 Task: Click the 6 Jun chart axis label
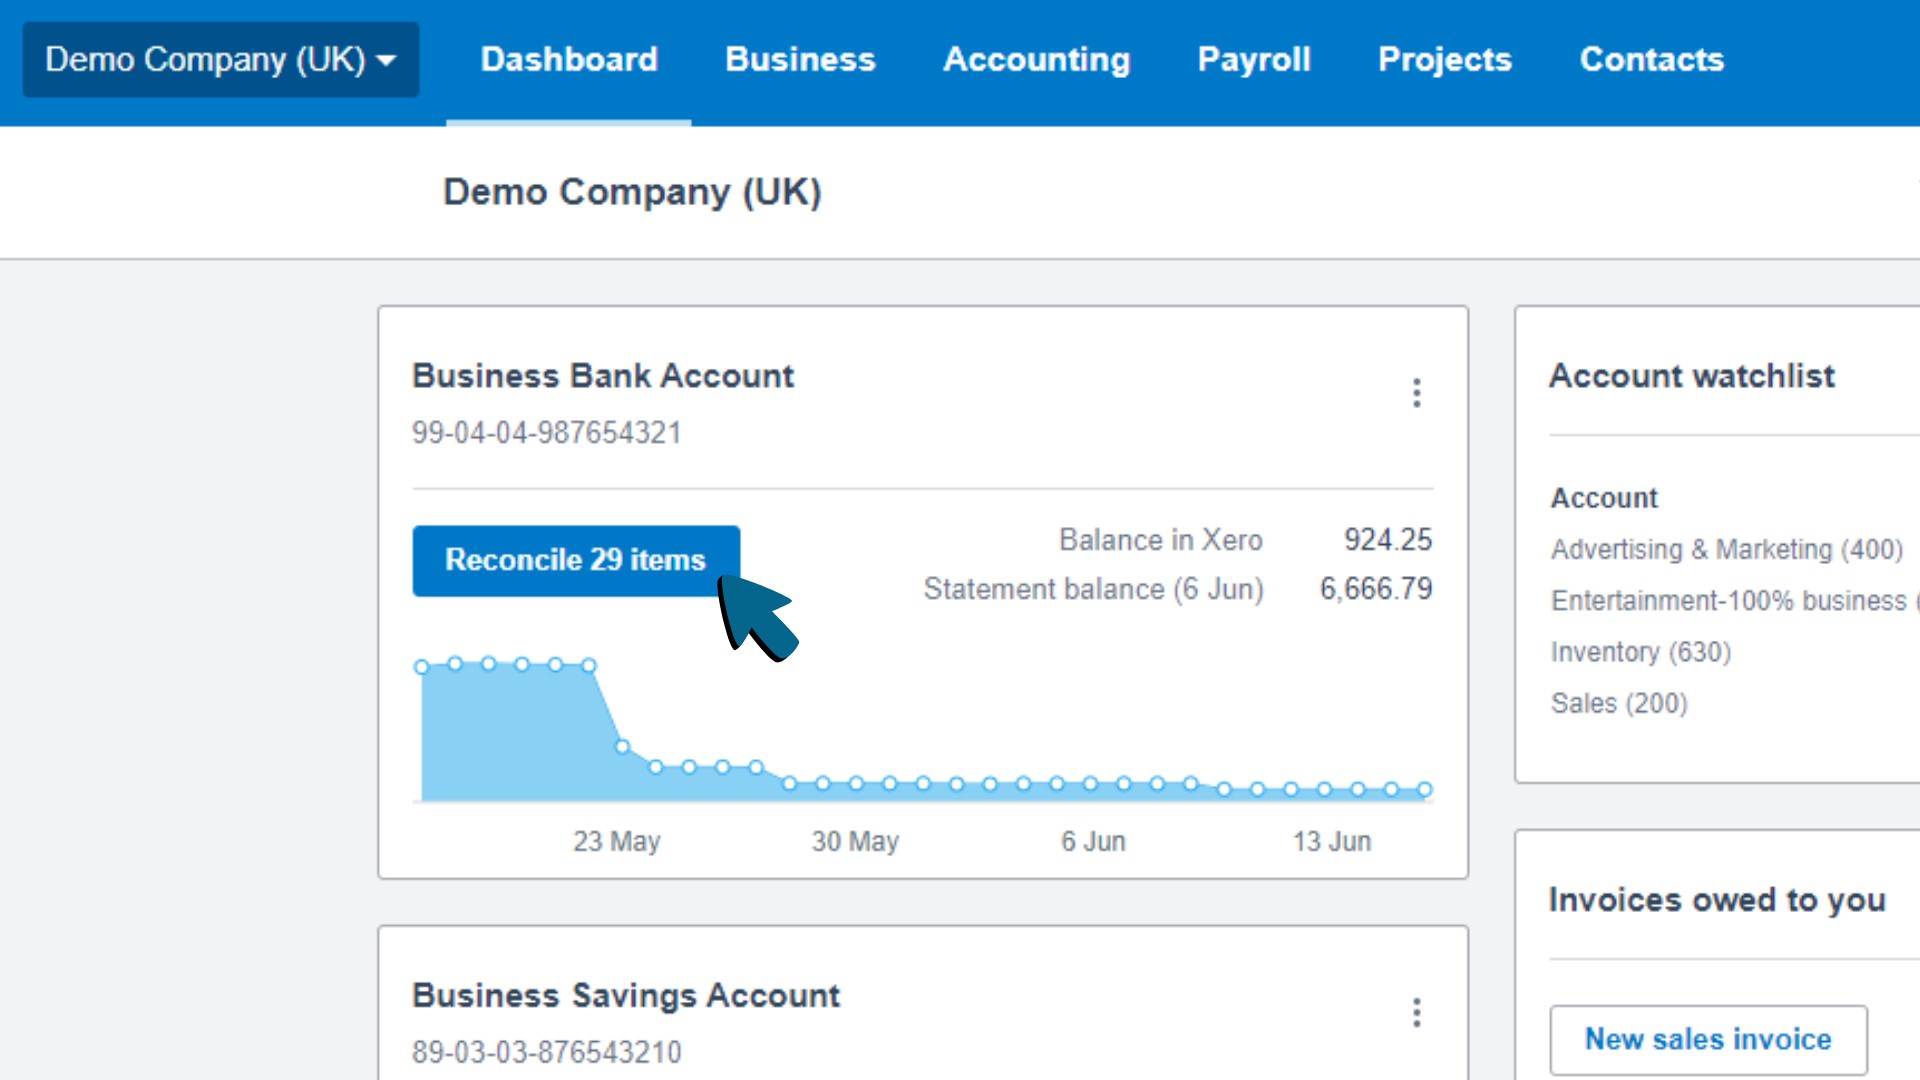(x=1094, y=842)
